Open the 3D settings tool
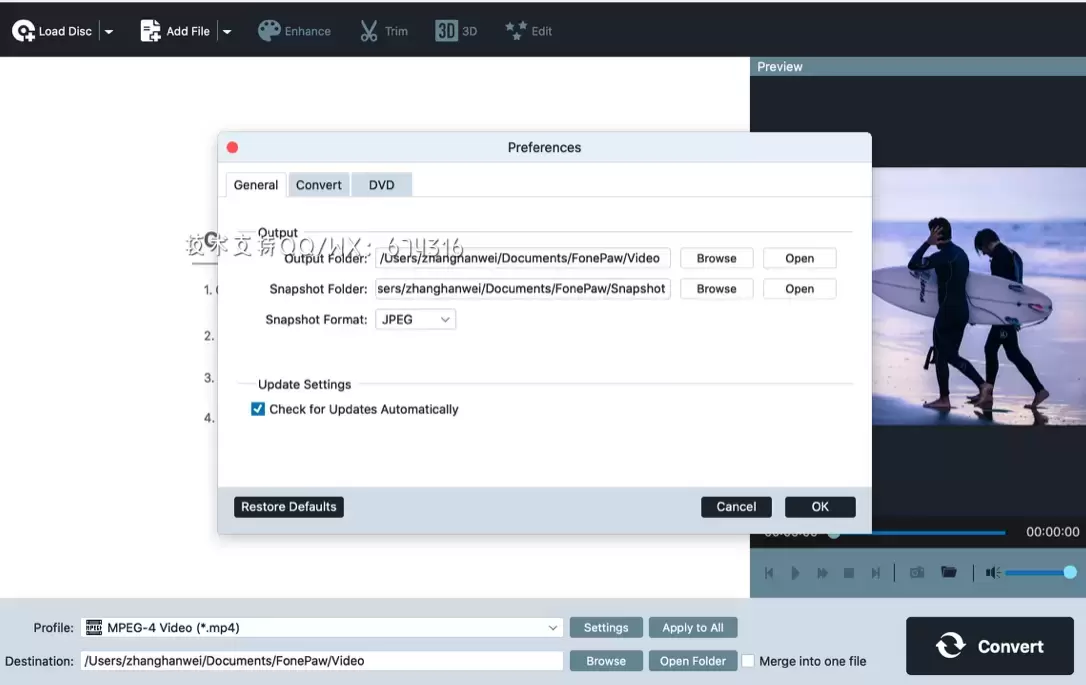 [x=446, y=31]
